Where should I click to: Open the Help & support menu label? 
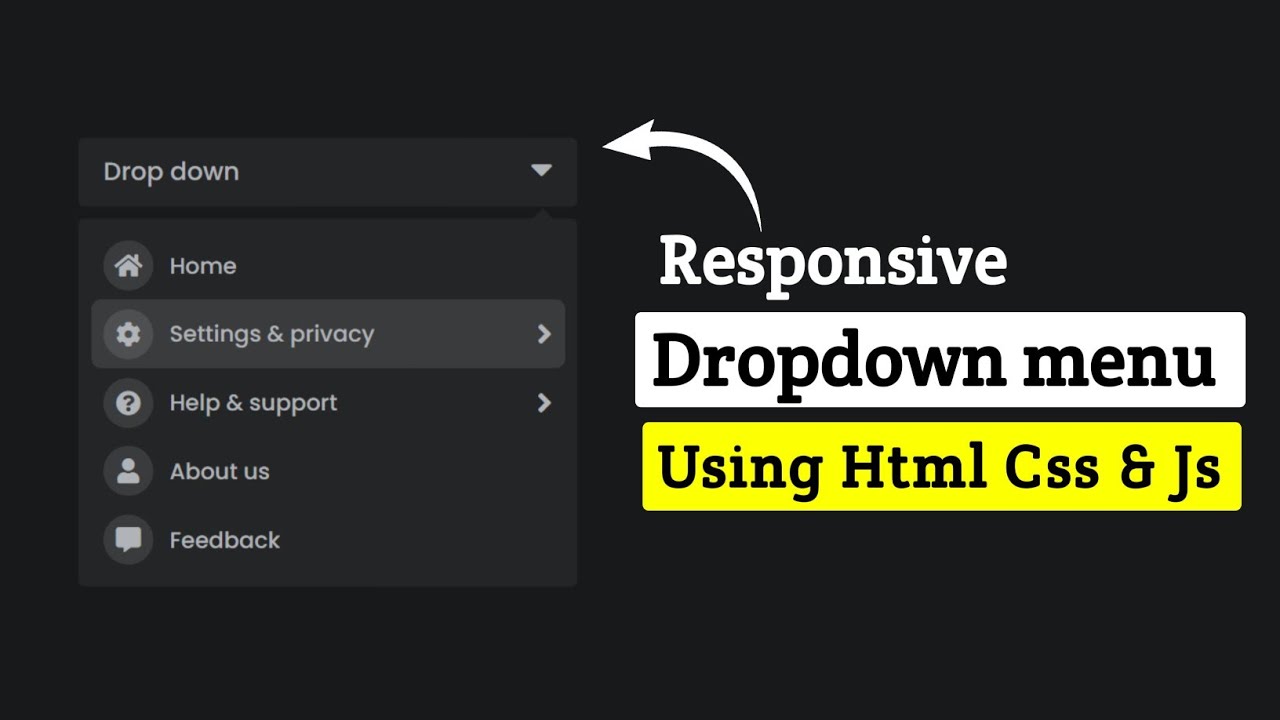tap(254, 403)
